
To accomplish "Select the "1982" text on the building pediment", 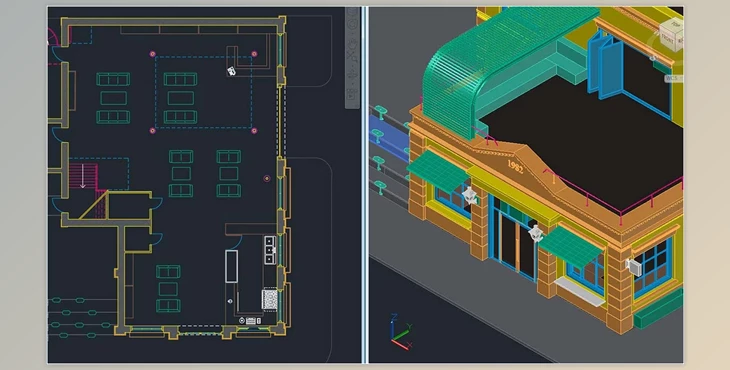I will click(515, 167).
